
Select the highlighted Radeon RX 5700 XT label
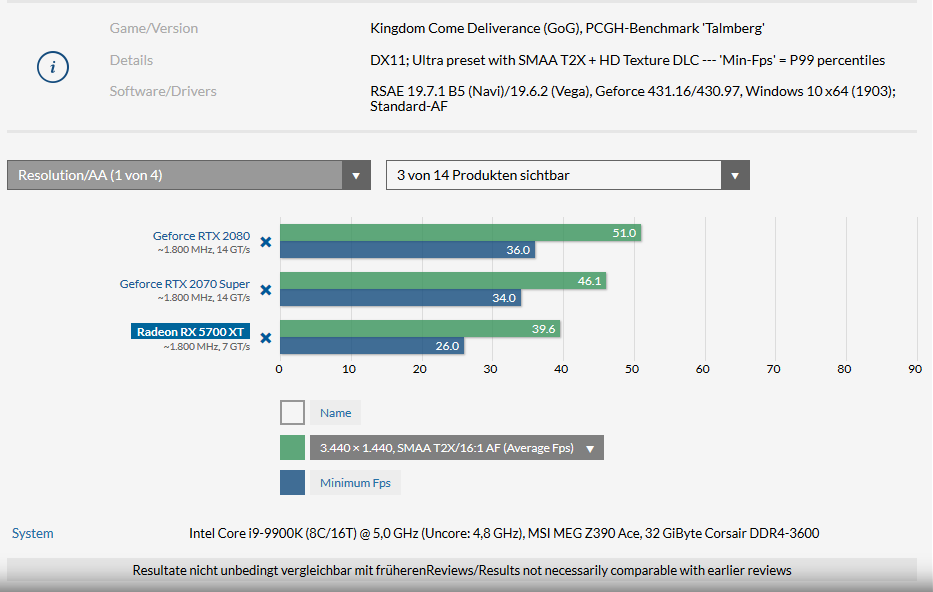tap(190, 331)
